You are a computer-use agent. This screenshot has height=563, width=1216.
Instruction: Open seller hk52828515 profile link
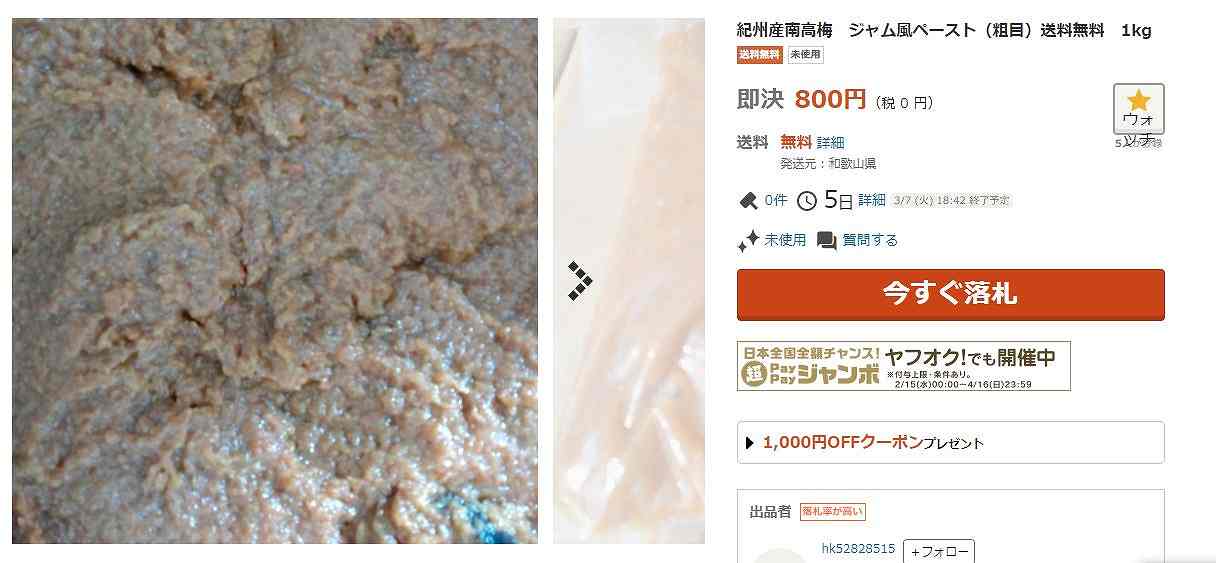(858, 549)
